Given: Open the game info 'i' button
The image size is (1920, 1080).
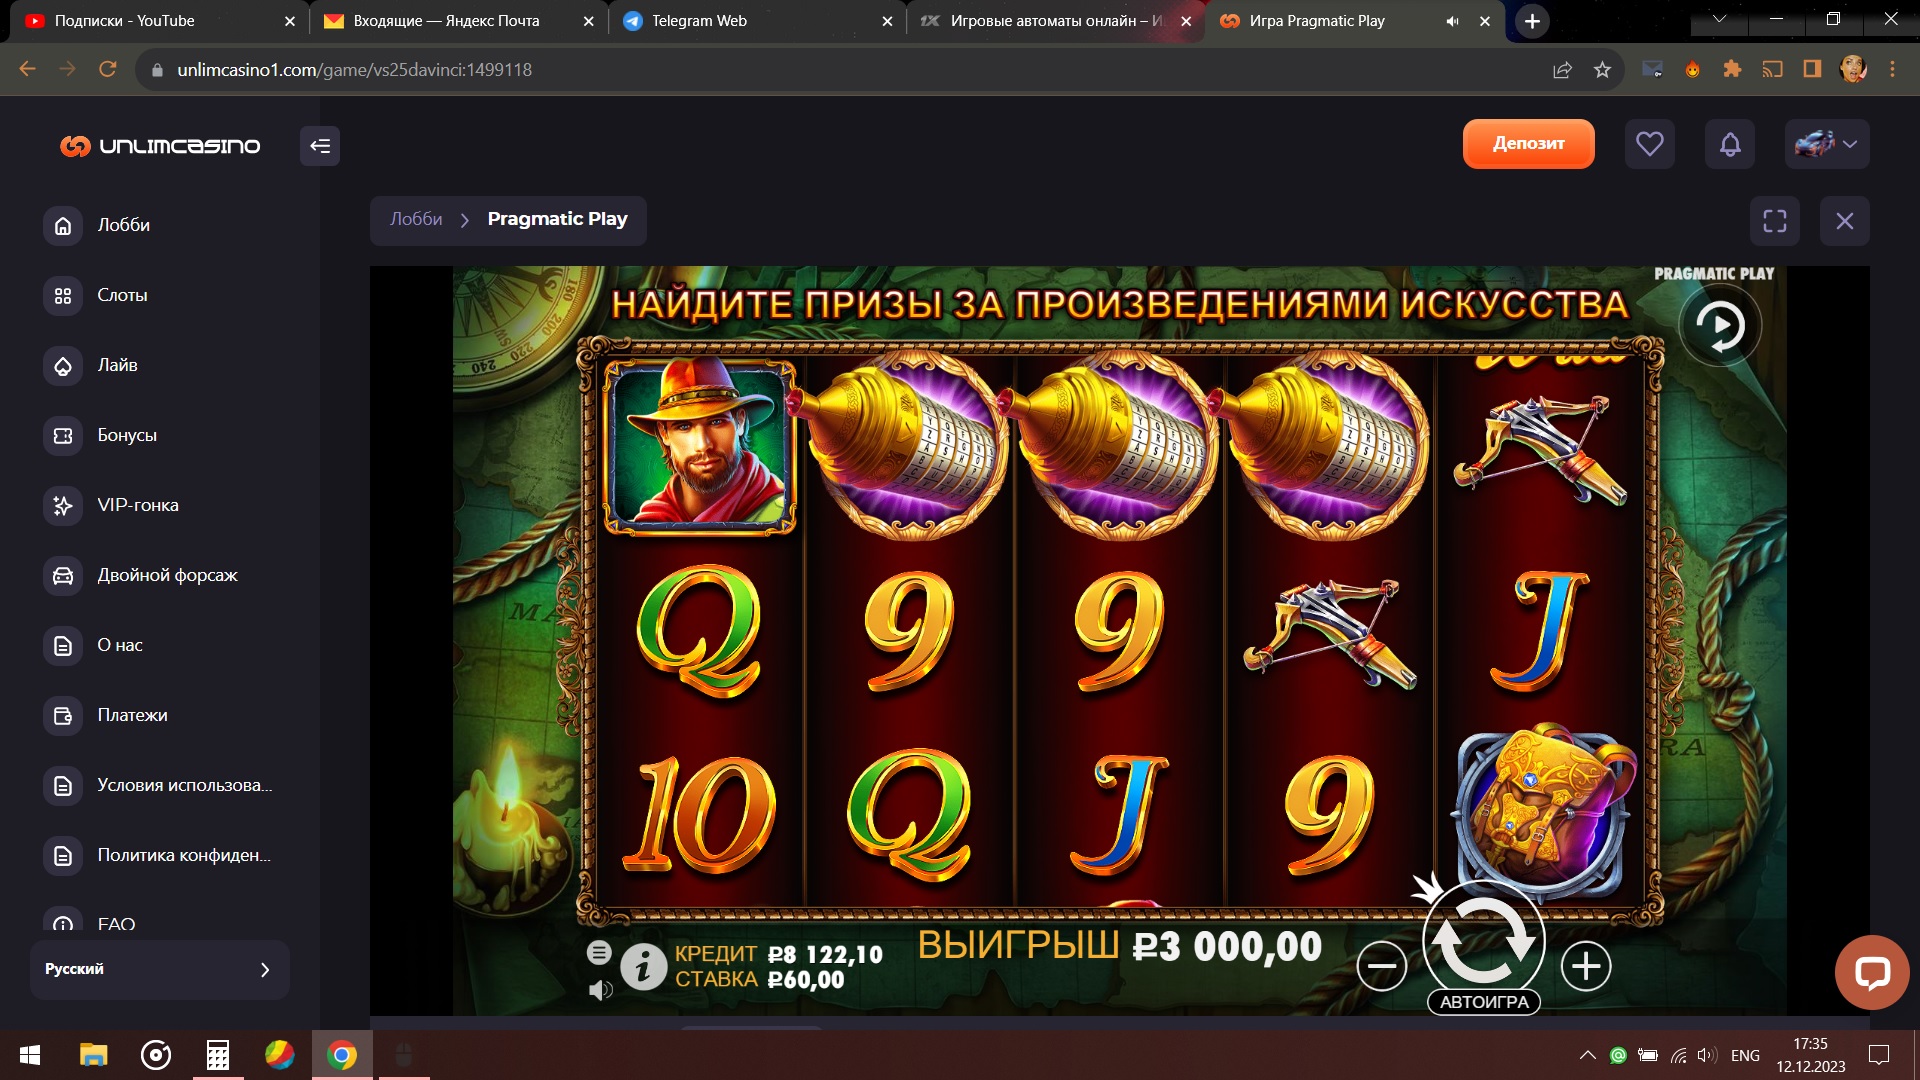Looking at the screenshot, I should pos(643,967).
